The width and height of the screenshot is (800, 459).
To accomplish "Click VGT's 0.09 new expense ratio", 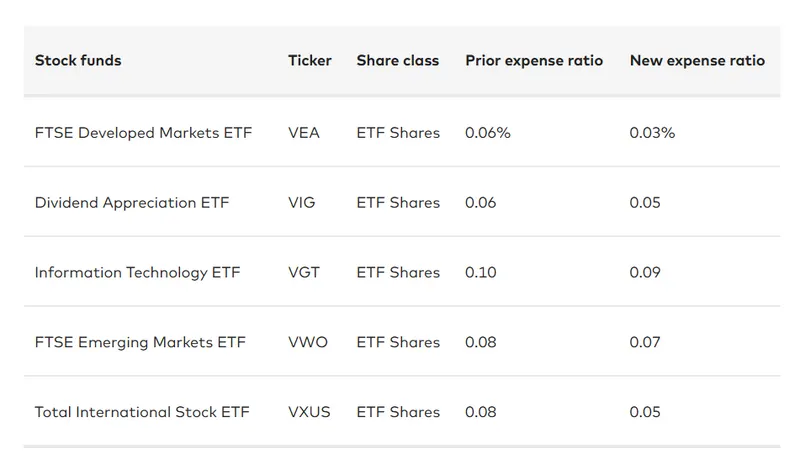I will (645, 273).
